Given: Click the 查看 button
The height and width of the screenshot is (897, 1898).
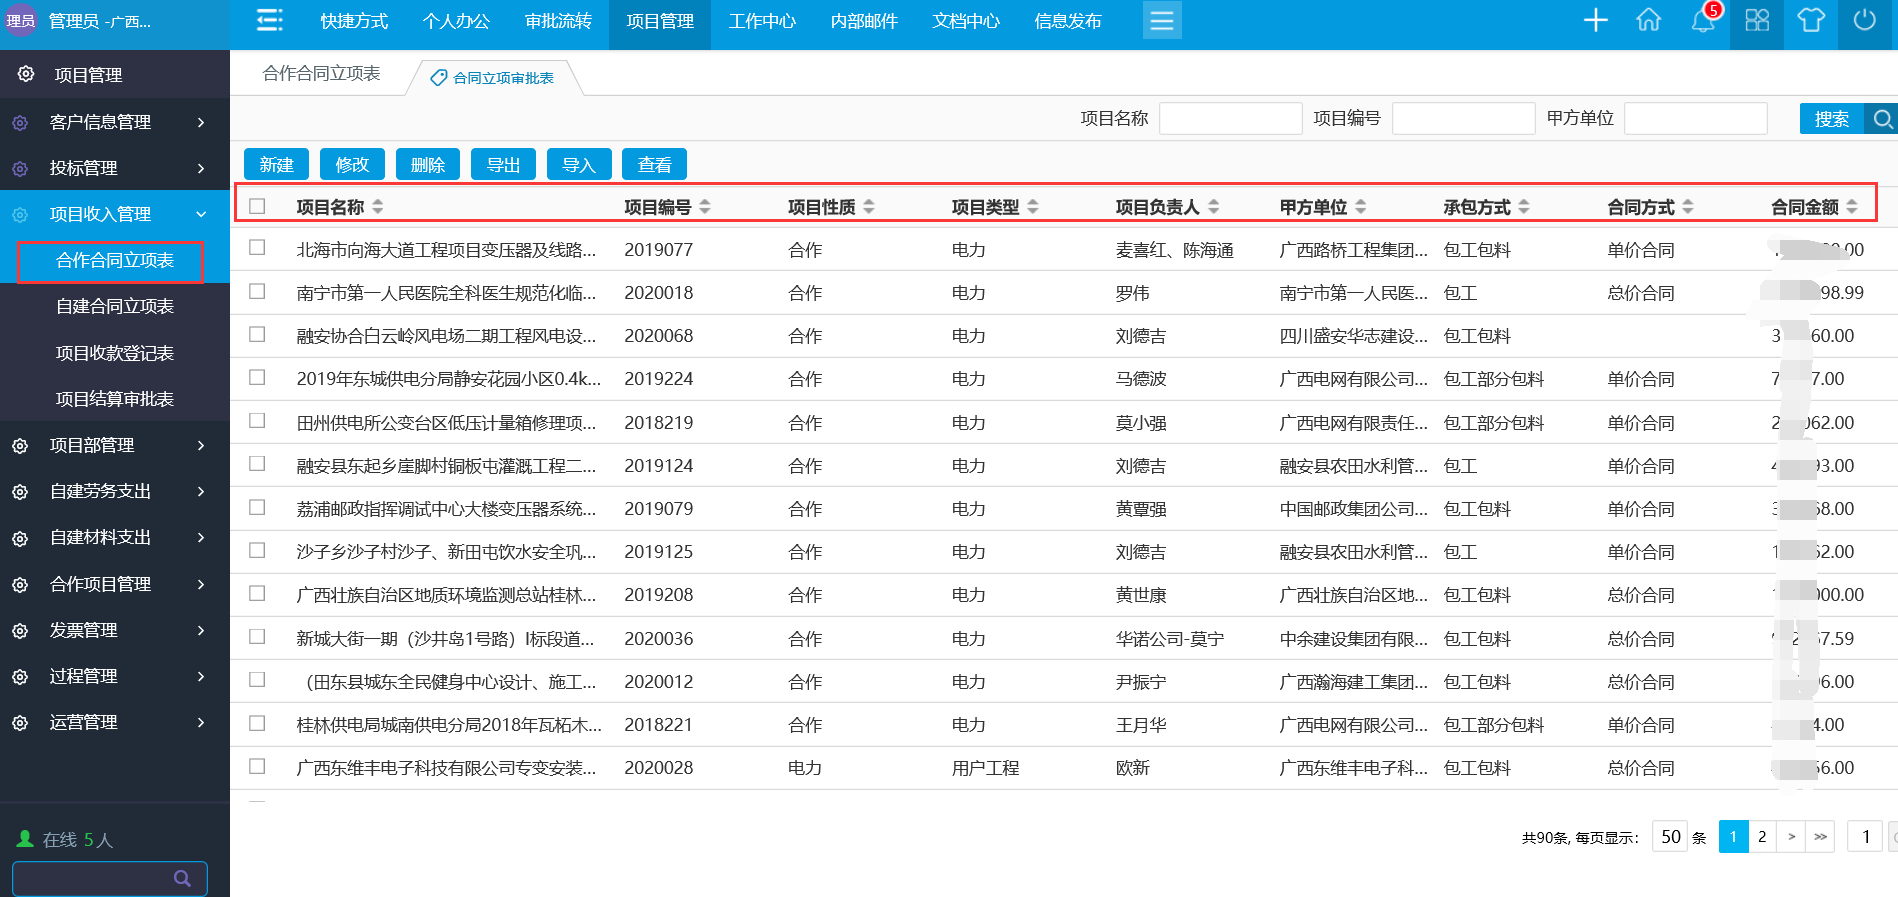Looking at the screenshot, I should coord(654,164).
